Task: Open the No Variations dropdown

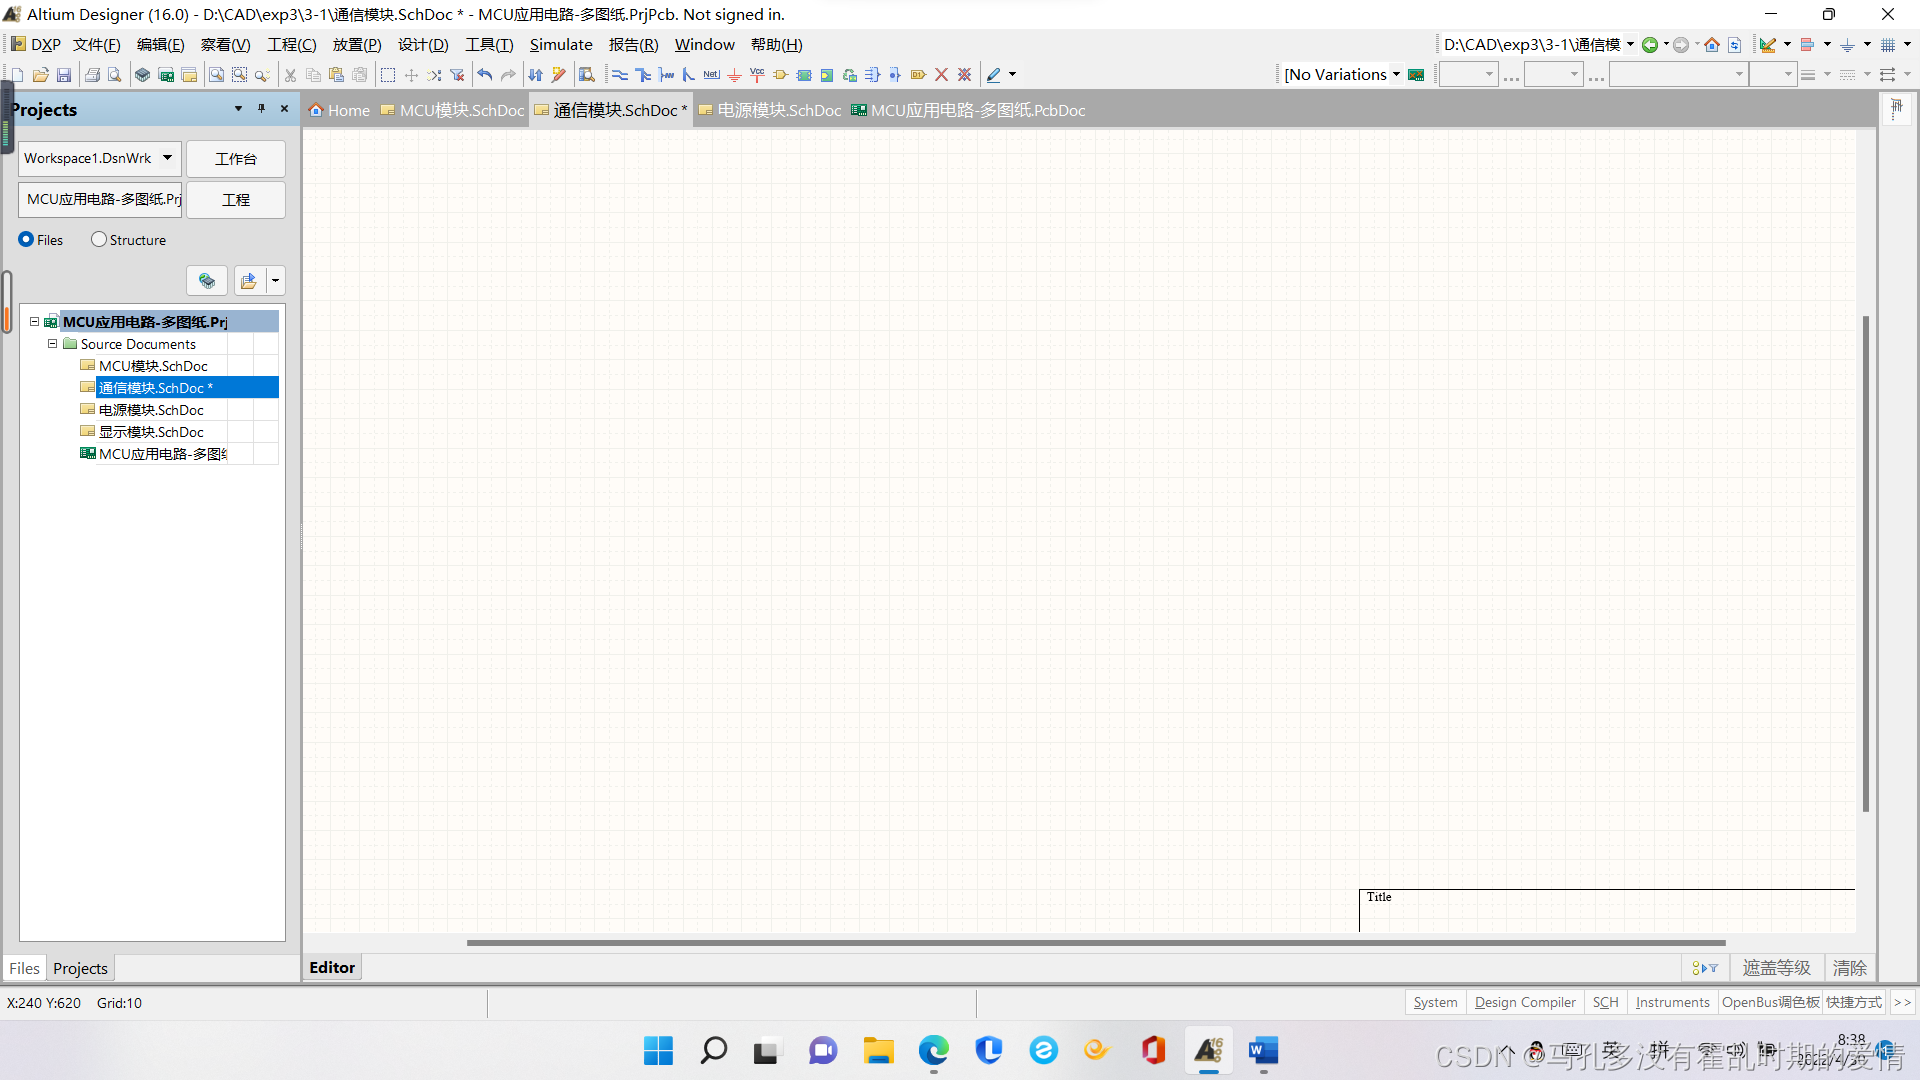Action: (x=1396, y=75)
